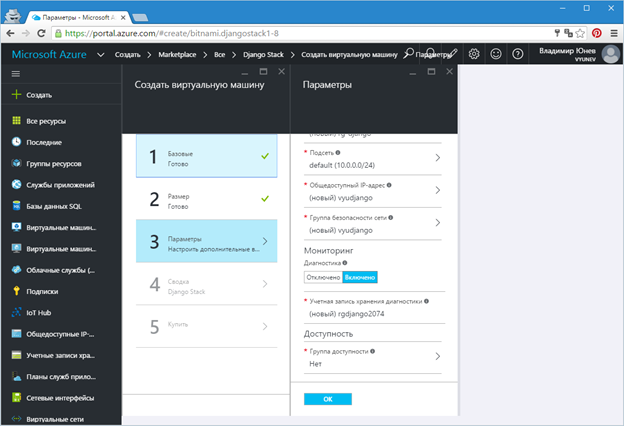The height and width of the screenshot is (426, 624).
Task: Toggle the hamburger sidebar menu
Action: click(16, 74)
